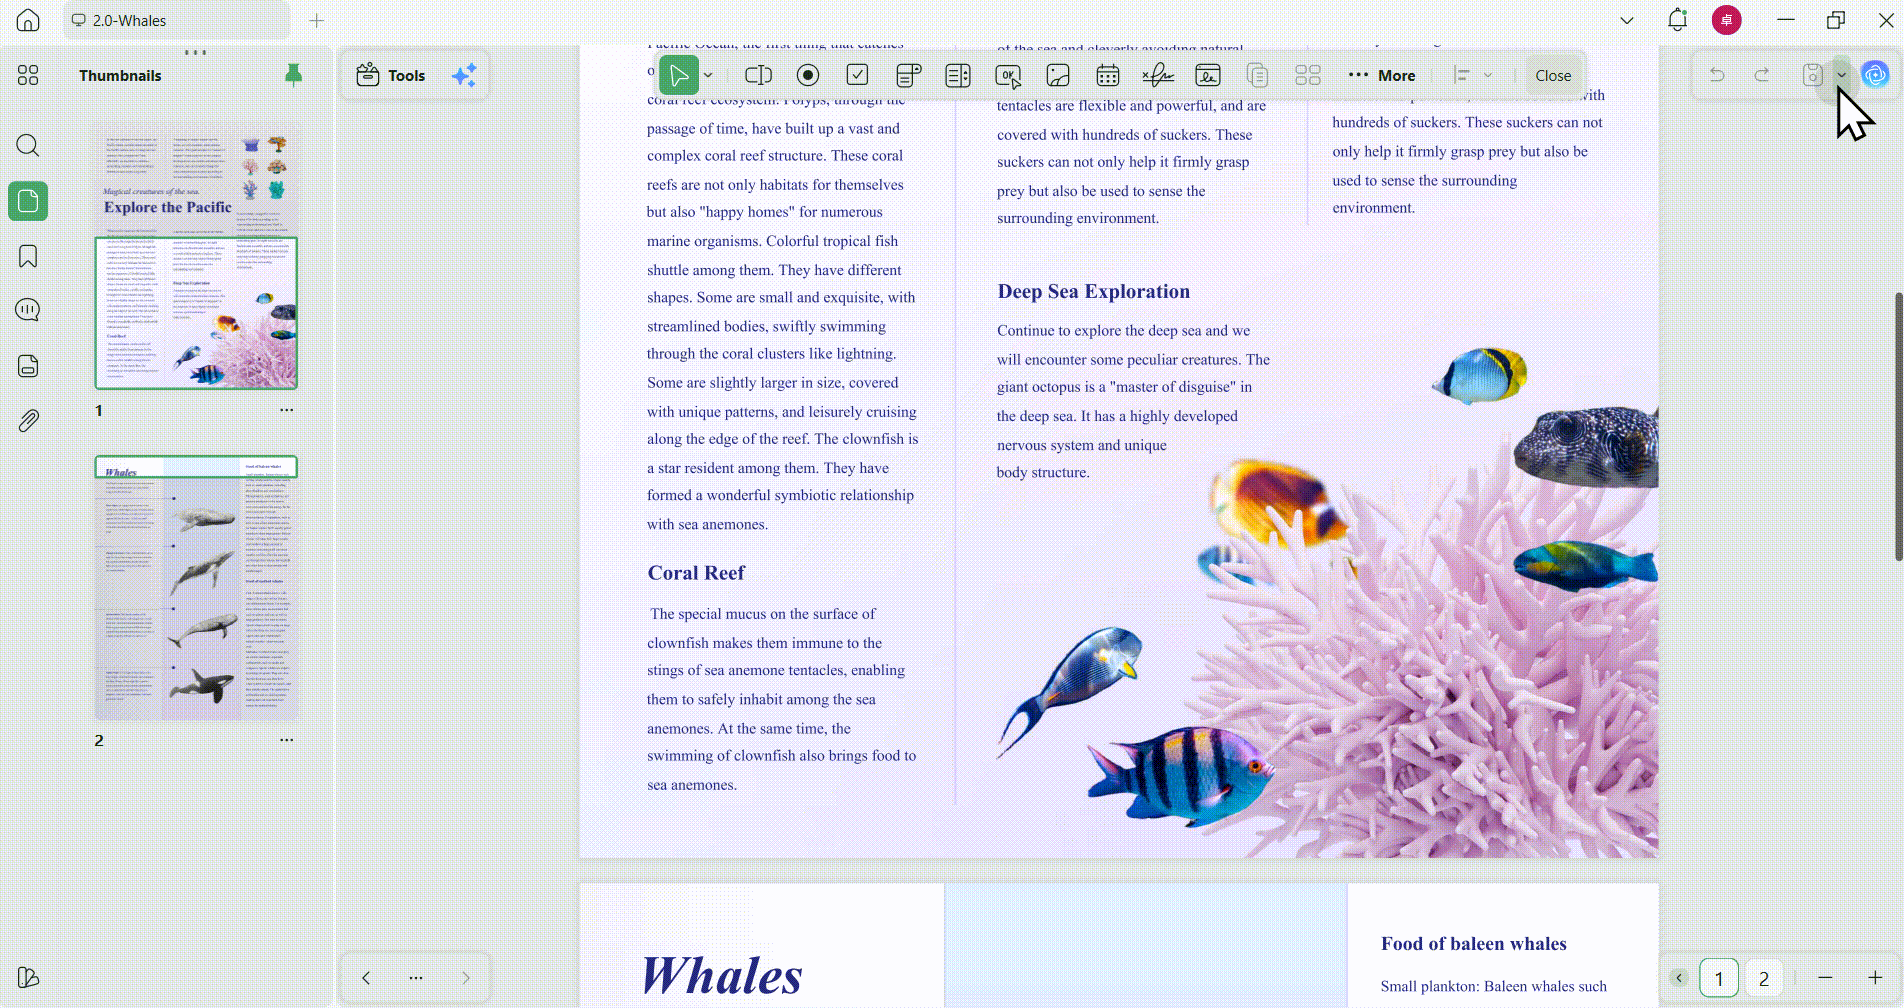1904x1008 pixels.
Task: Expand the save options dropdown
Action: coord(1841,75)
